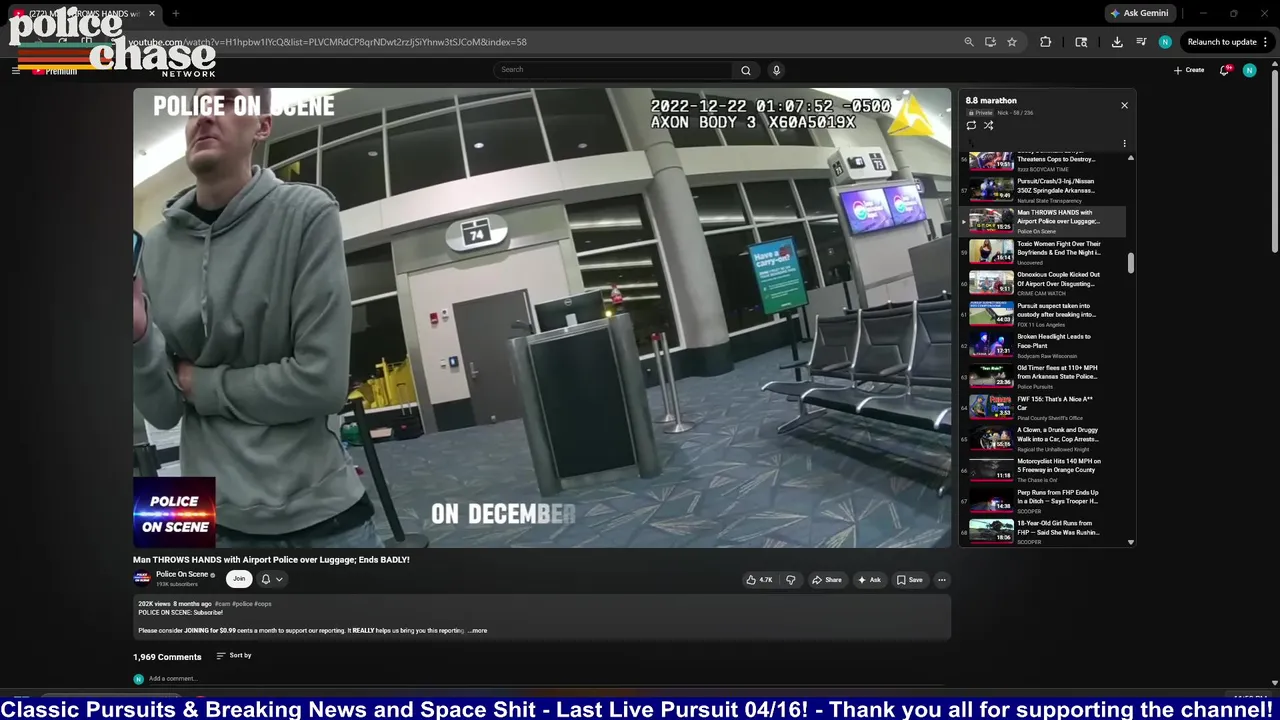This screenshot has width=1280, height=720.
Task: Click the YouTube search magnifier button
Action: [745, 70]
